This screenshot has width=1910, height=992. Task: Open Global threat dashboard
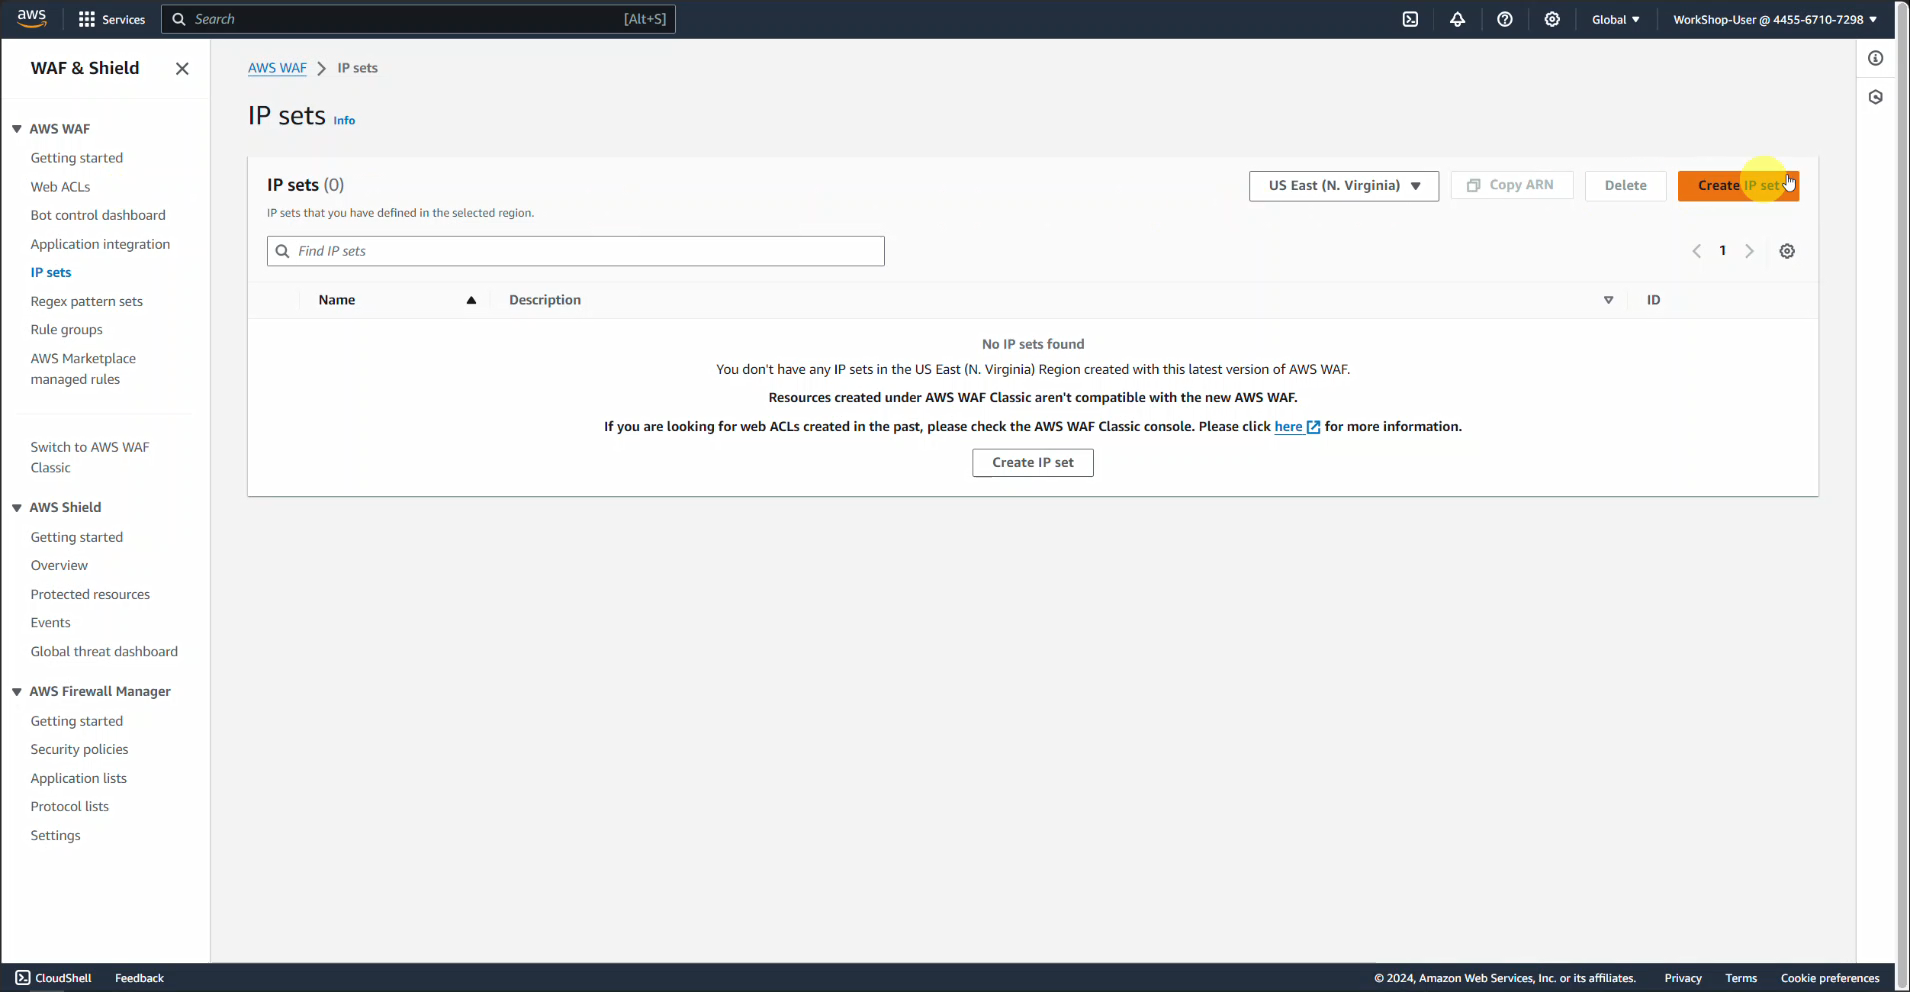coord(104,651)
